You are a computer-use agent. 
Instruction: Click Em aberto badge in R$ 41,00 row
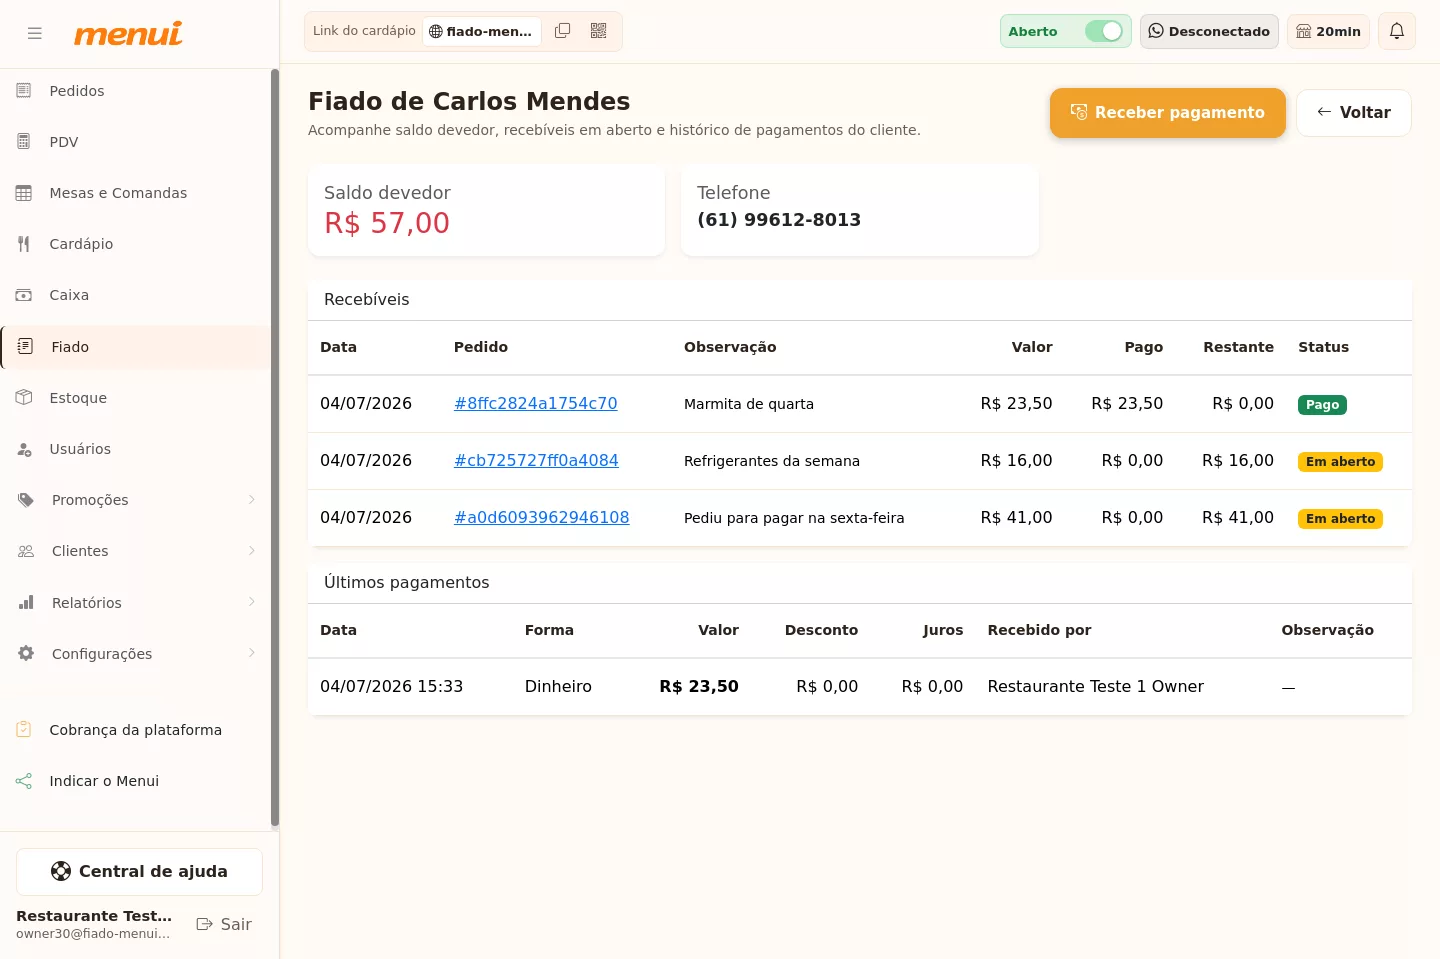[1340, 519]
